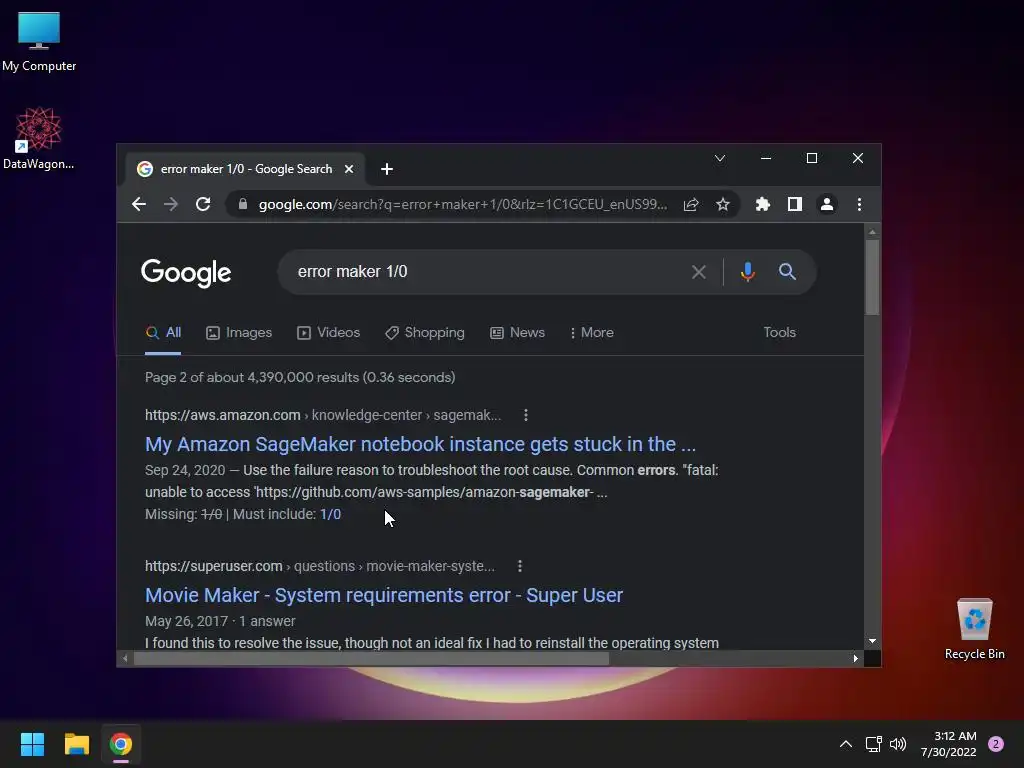Open the Extensions puzzle icon
The image size is (1024, 768).
[763, 204]
